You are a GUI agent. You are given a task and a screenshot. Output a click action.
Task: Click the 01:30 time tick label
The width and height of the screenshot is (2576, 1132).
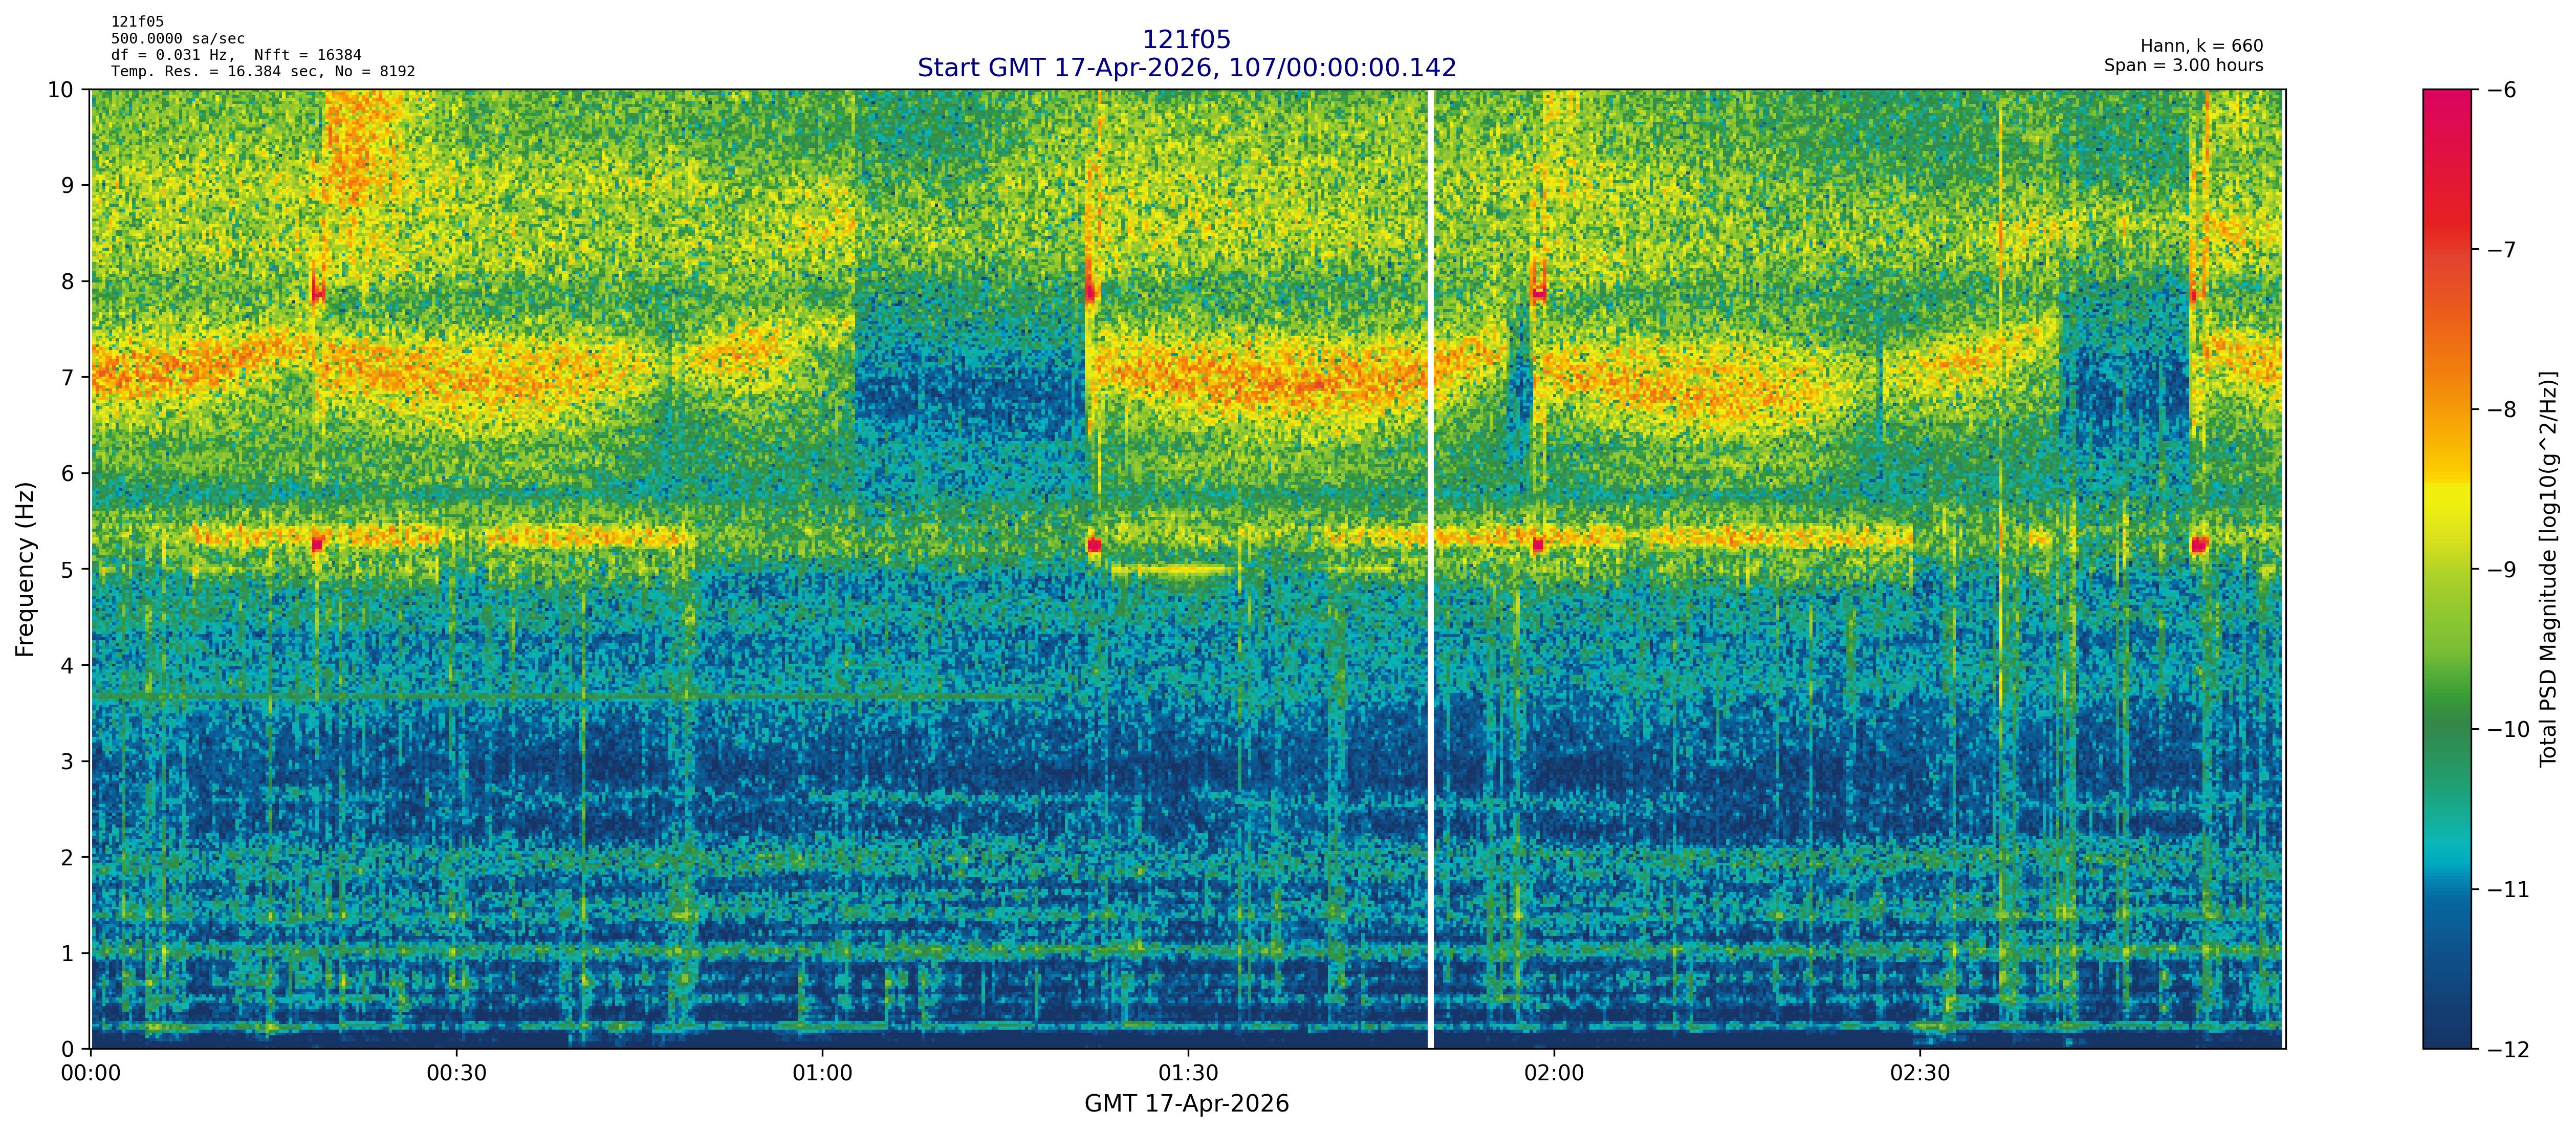coord(1188,1074)
